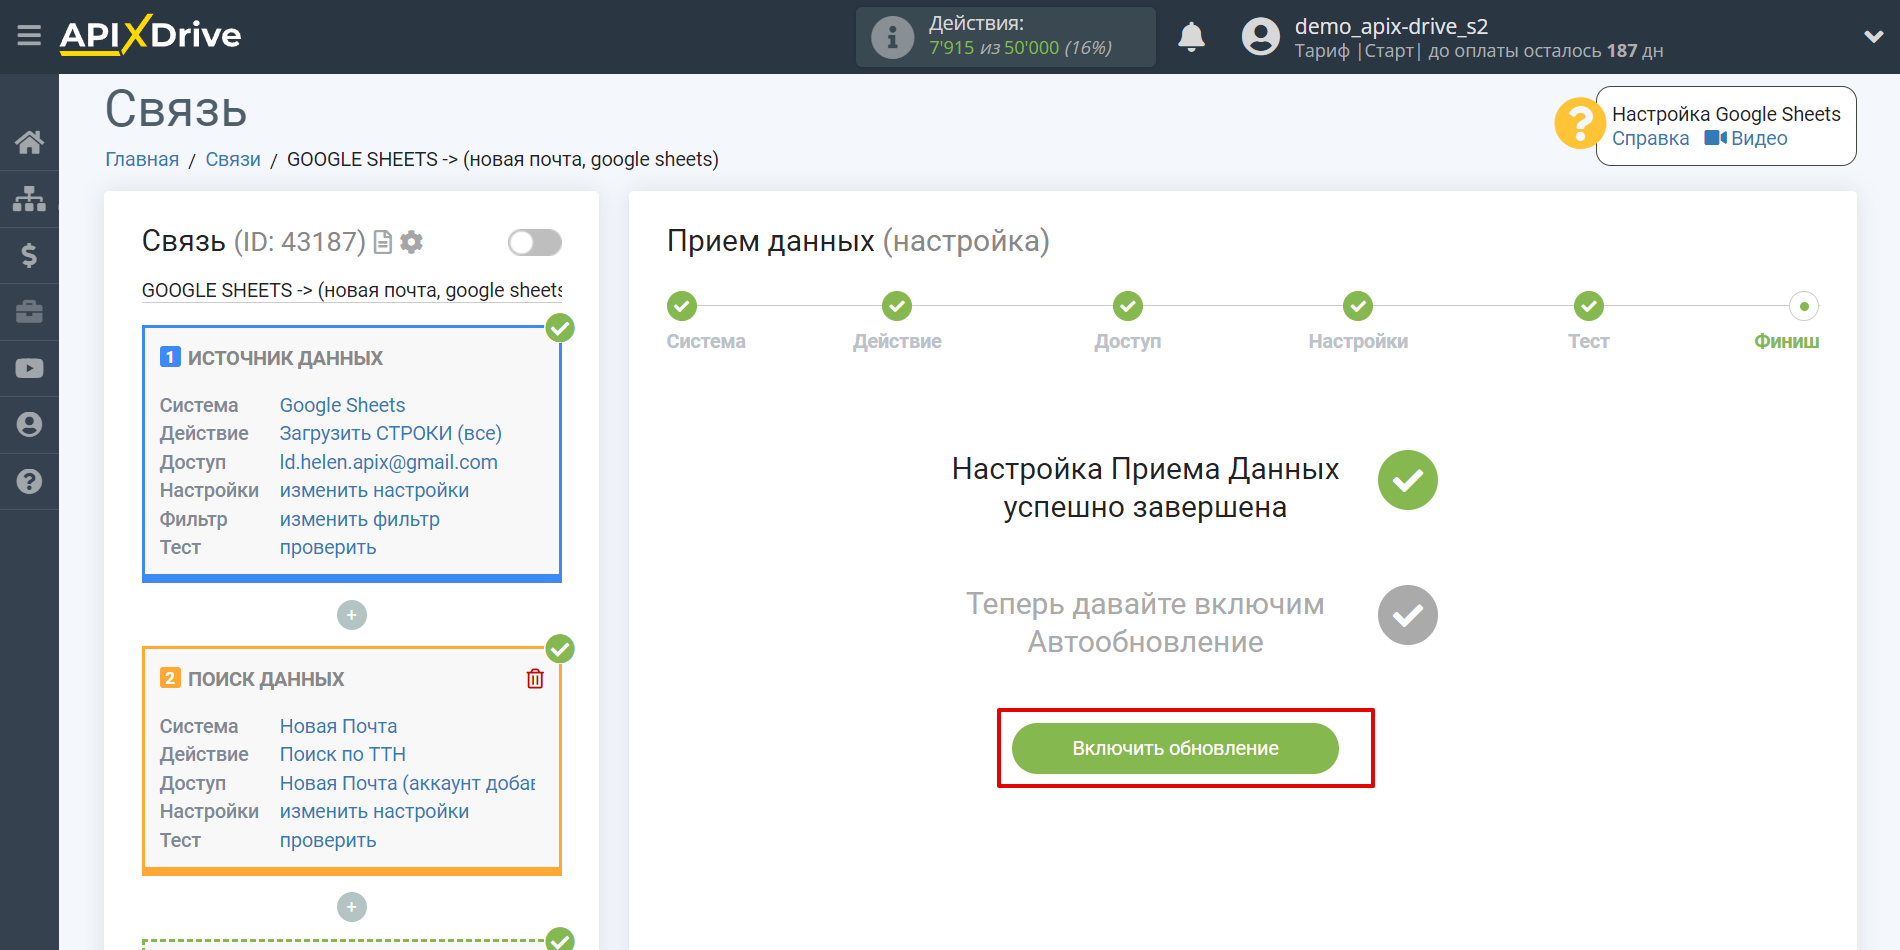1900x950 pixels.
Task: Go to Система step
Action: tap(682, 306)
